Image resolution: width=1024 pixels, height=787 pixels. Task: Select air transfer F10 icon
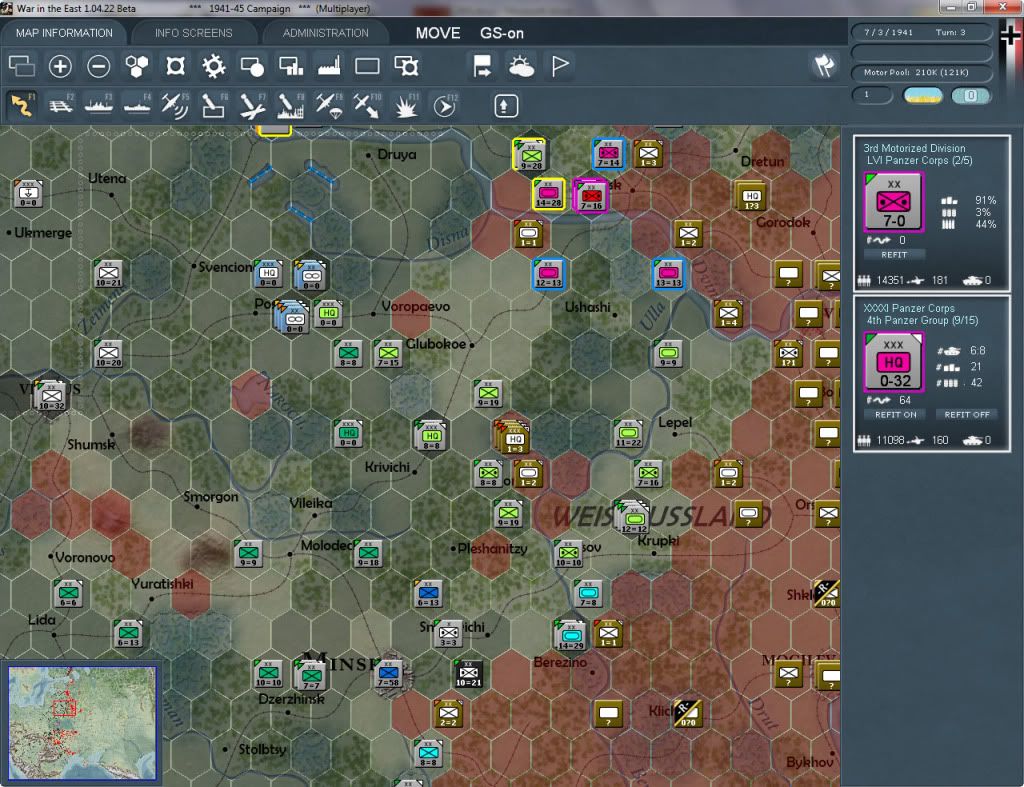[x=367, y=105]
